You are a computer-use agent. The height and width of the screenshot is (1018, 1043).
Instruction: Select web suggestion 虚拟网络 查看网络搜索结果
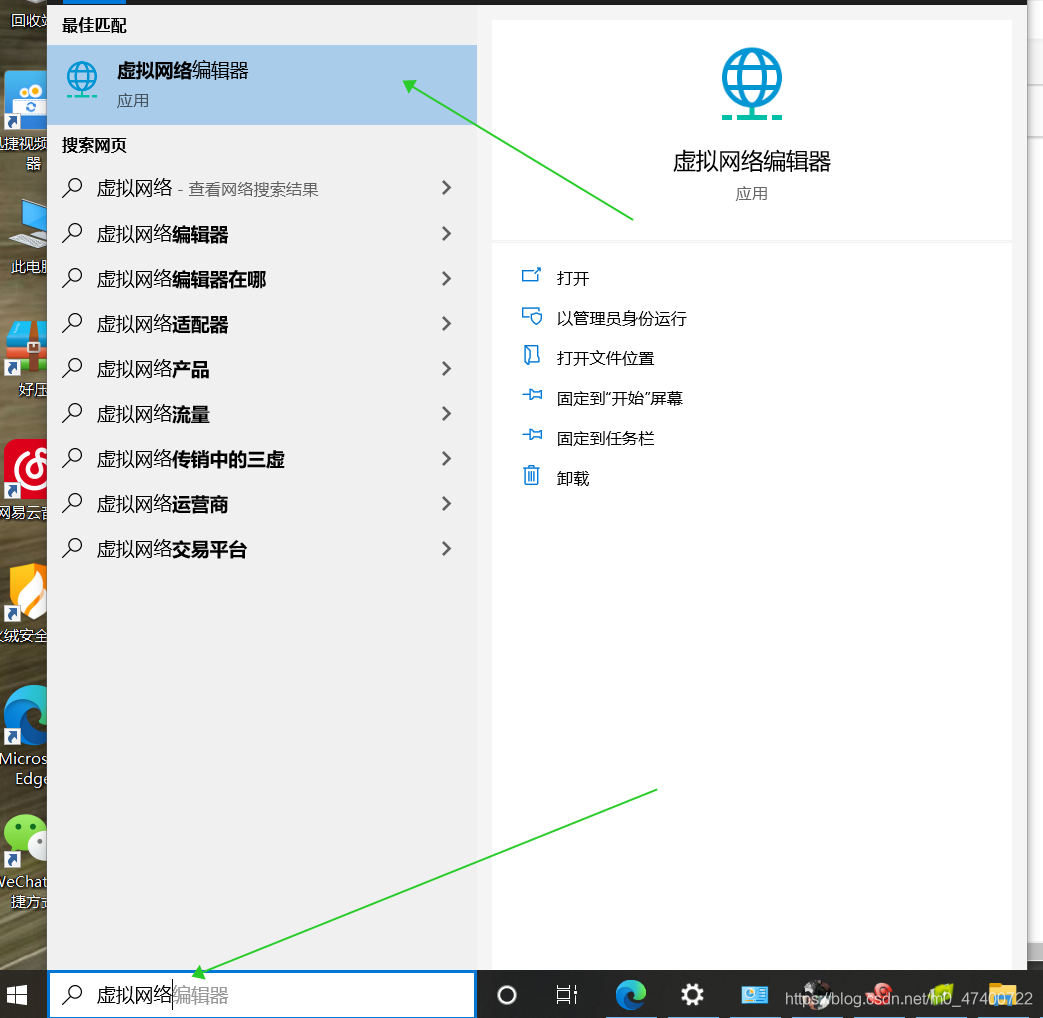click(261, 188)
